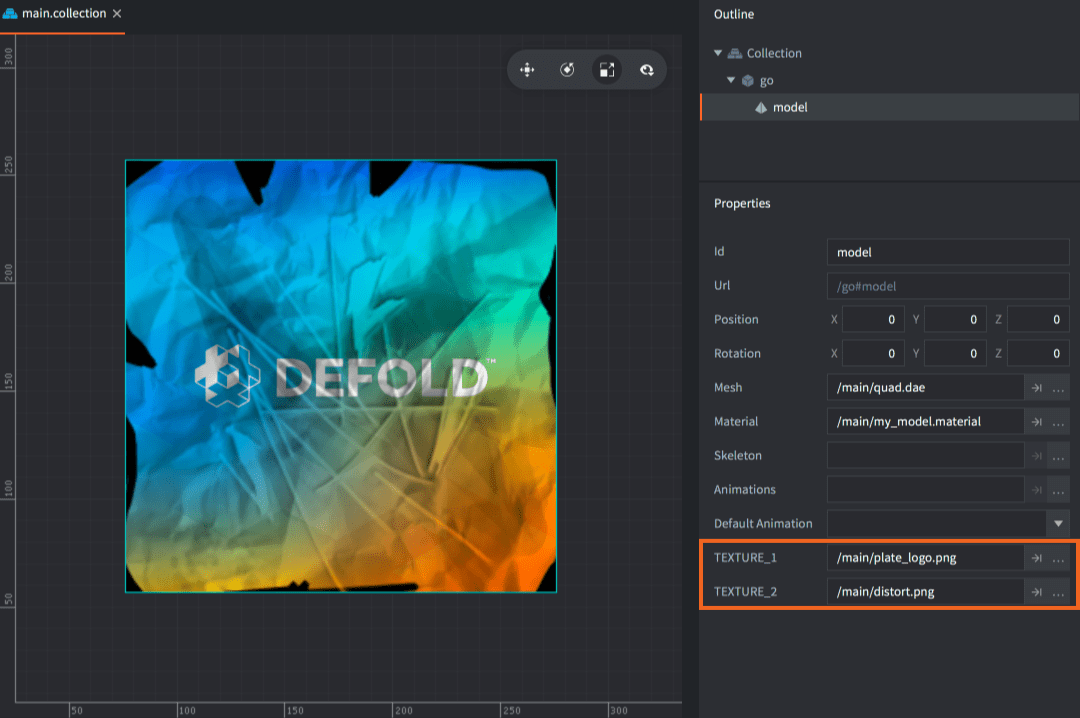
Task: Collapse the go game object node
Action: pos(732,80)
